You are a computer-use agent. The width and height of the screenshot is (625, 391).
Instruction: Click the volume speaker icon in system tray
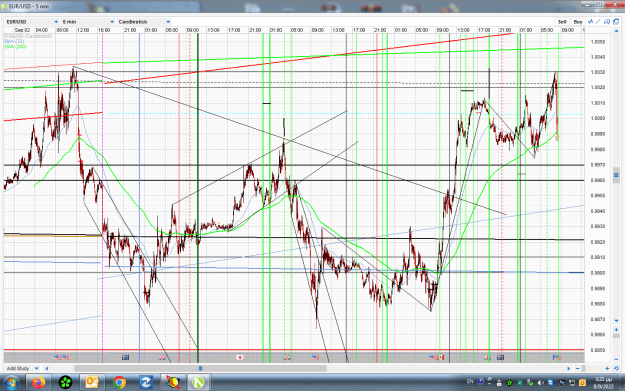[x=540, y=383]
